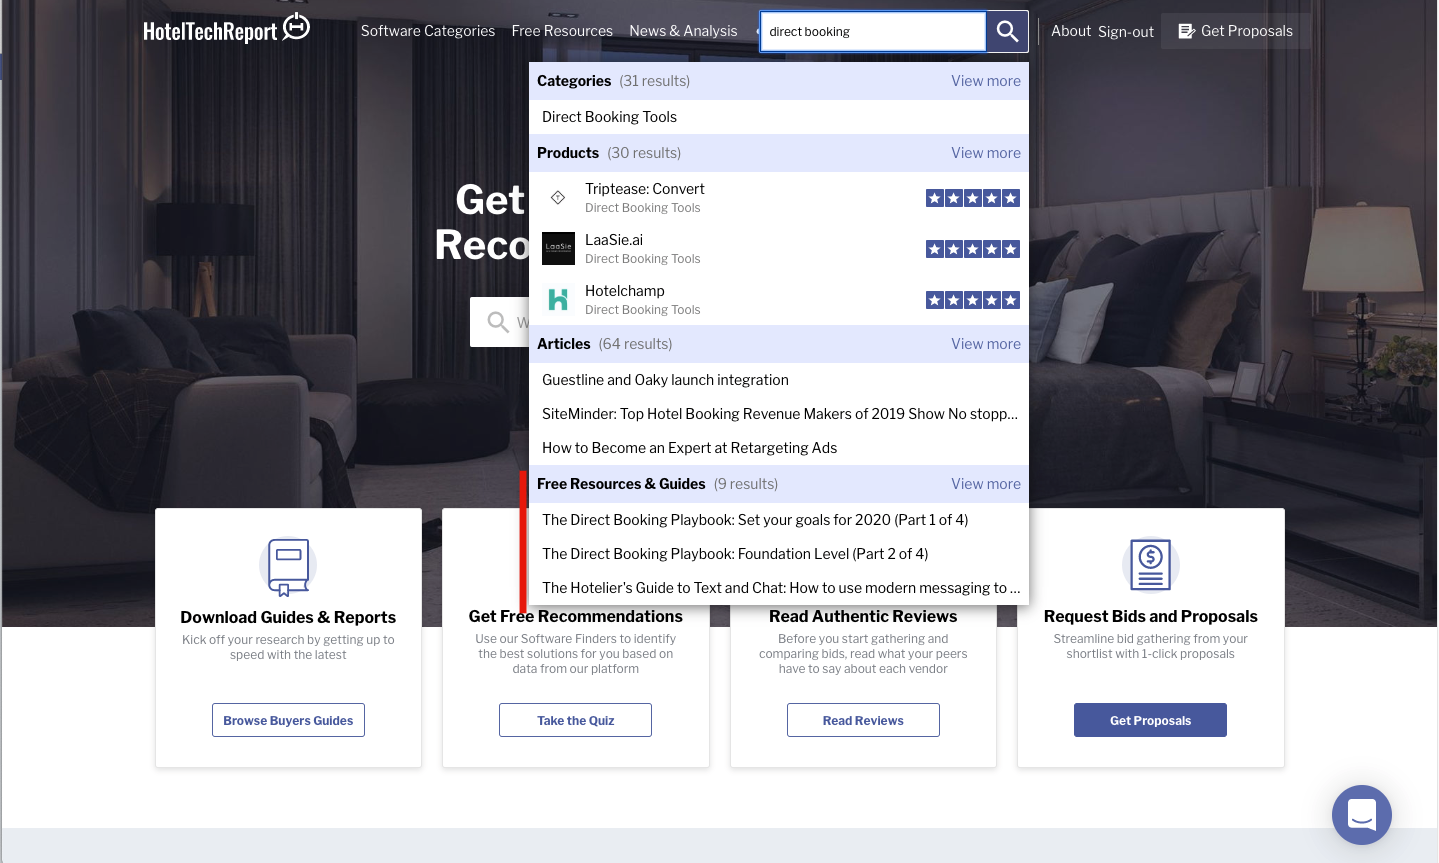
Task: Open Direct Booking Playbook Part 1 of 4
Action: pyautogui.click(x=779, y=520)
